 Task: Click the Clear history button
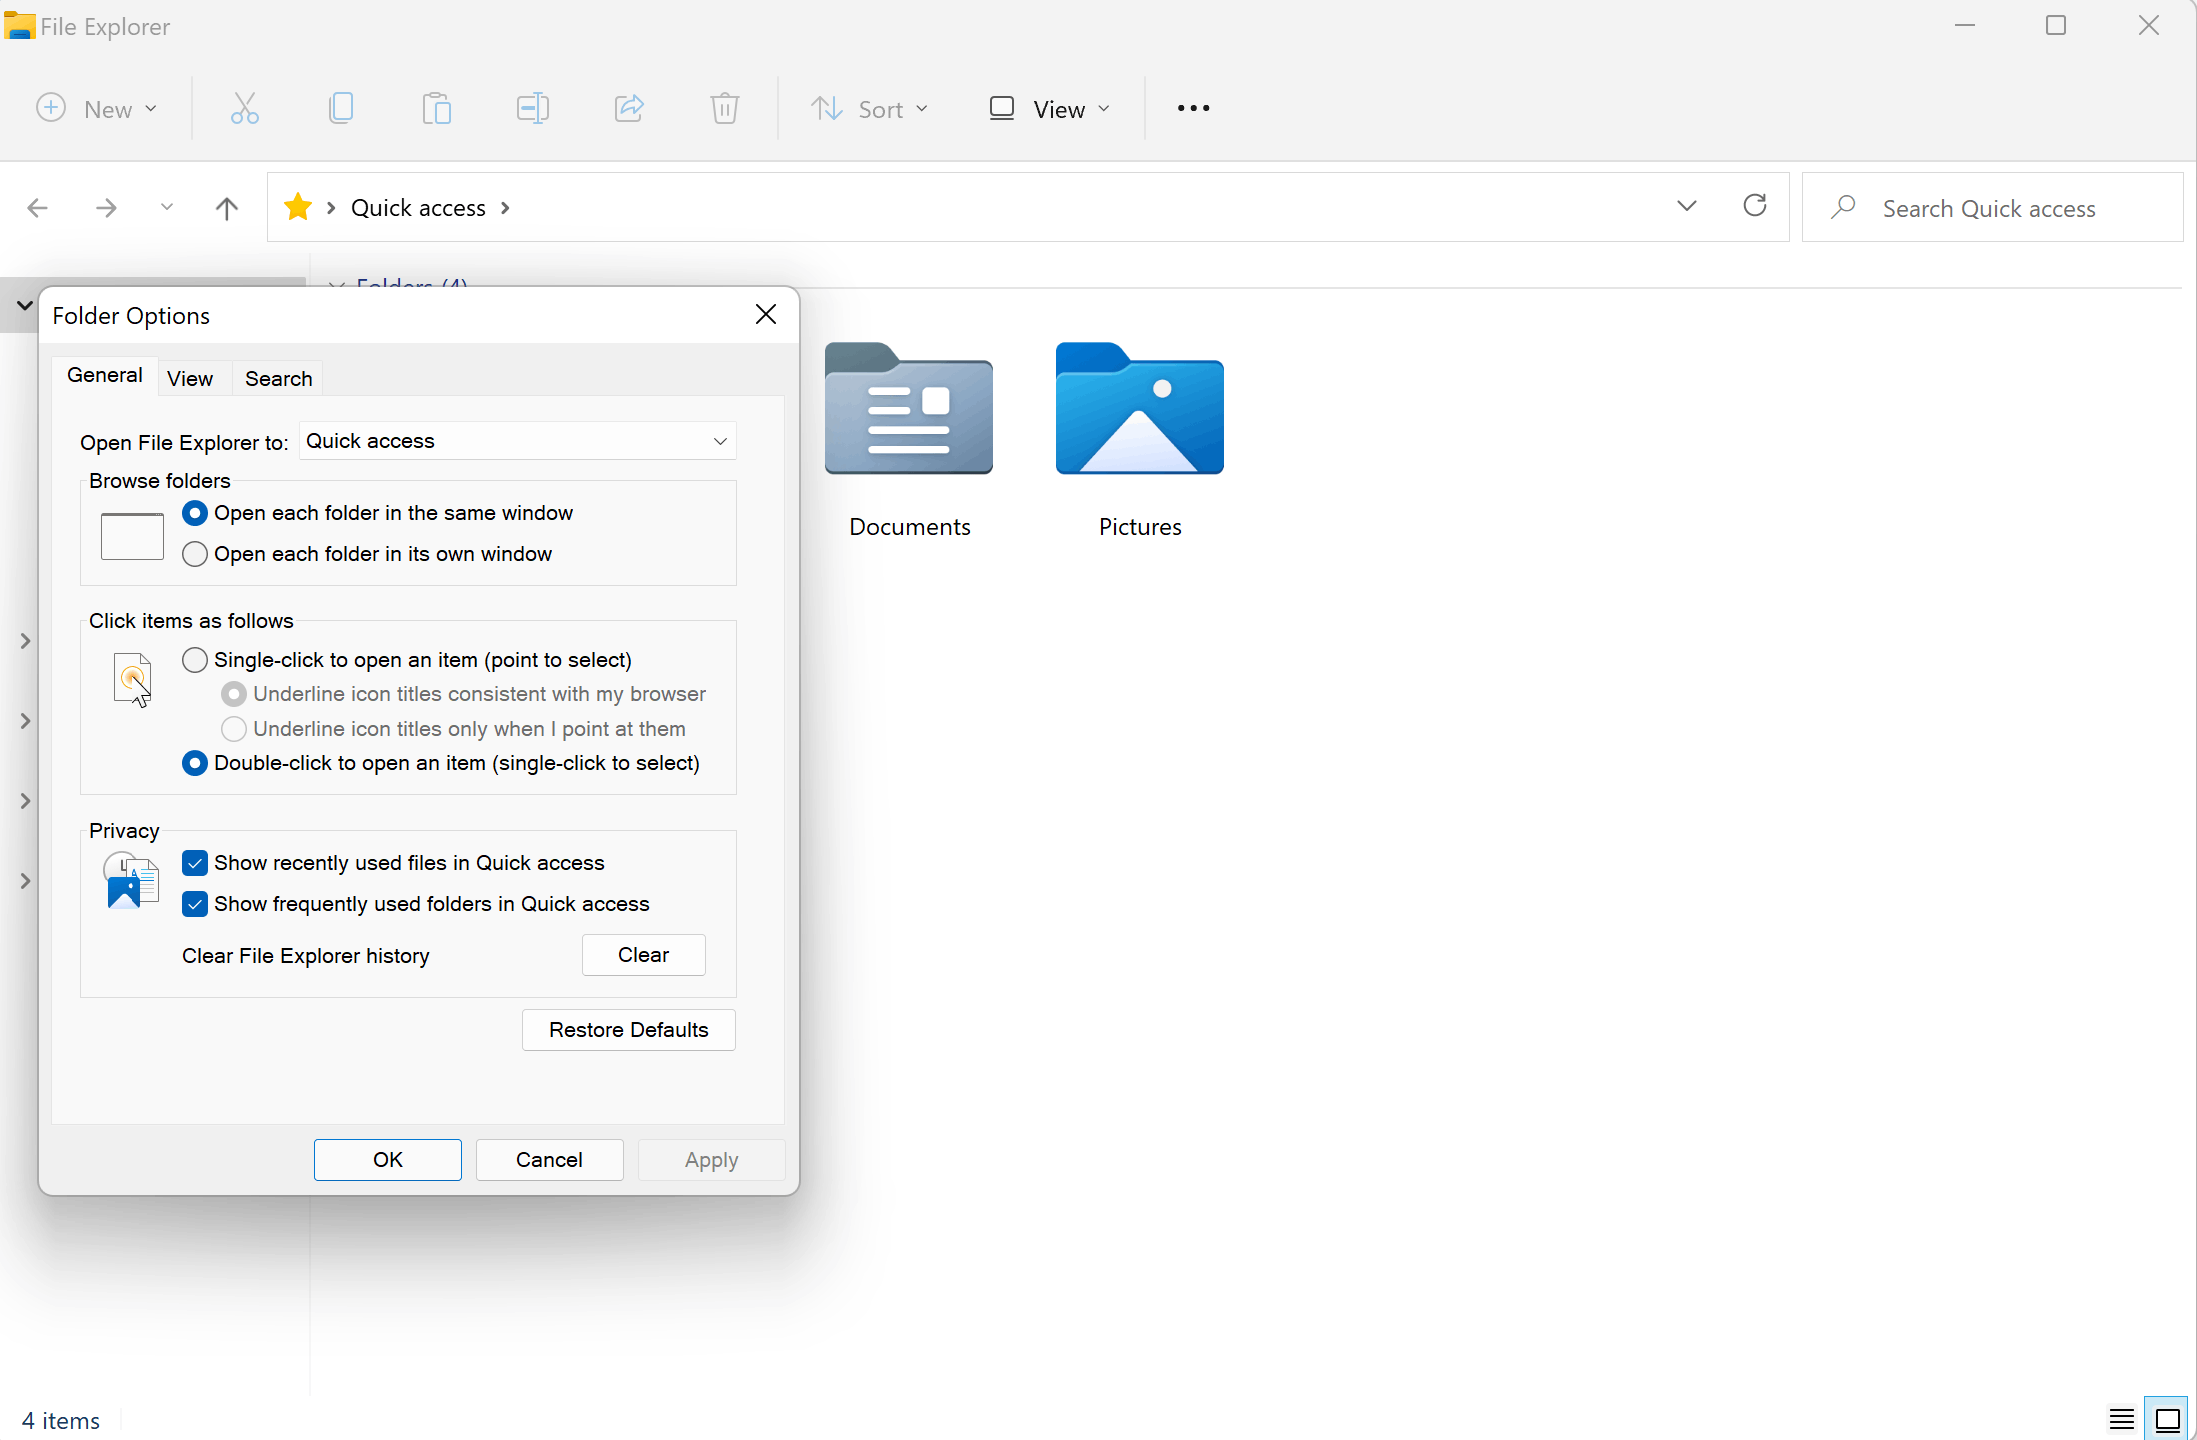(643, 955)
